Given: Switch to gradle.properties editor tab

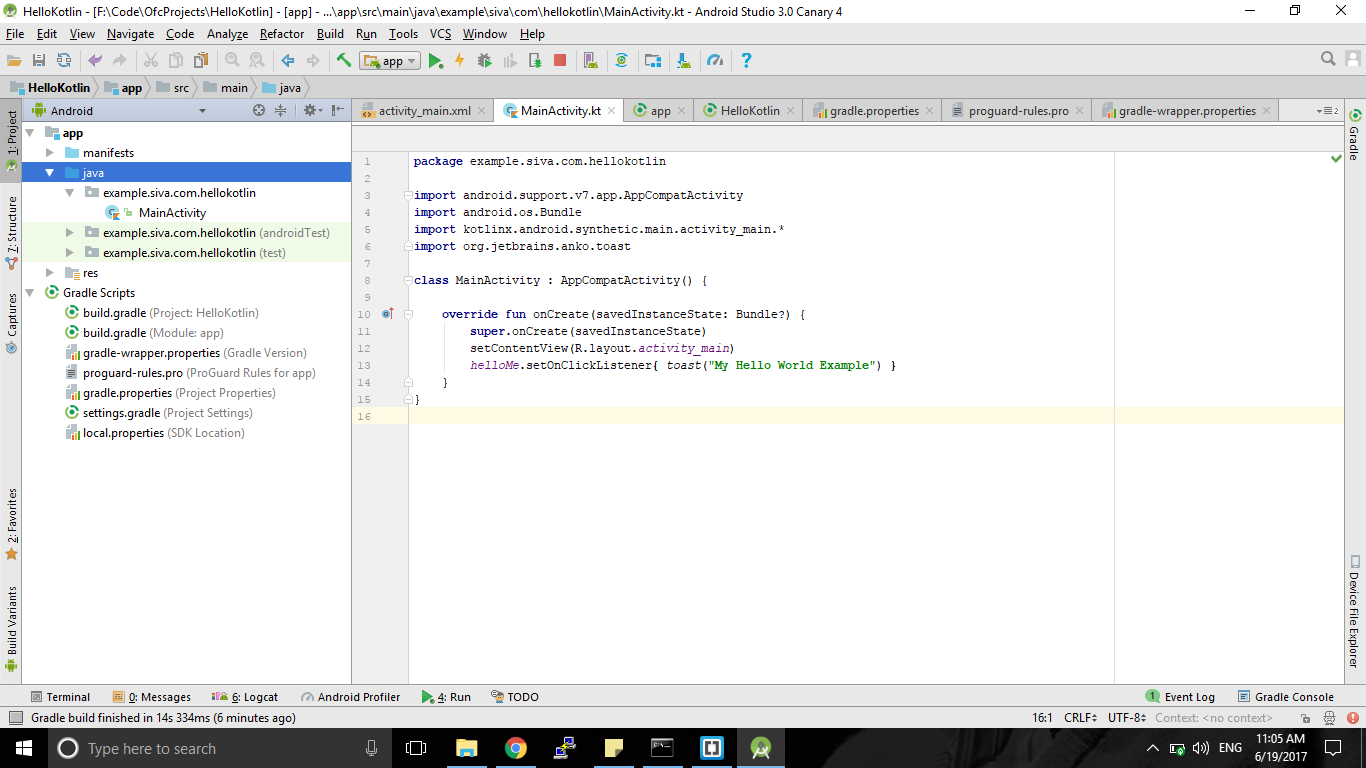Looking at the screenshot, I should (x=873, y=111).
